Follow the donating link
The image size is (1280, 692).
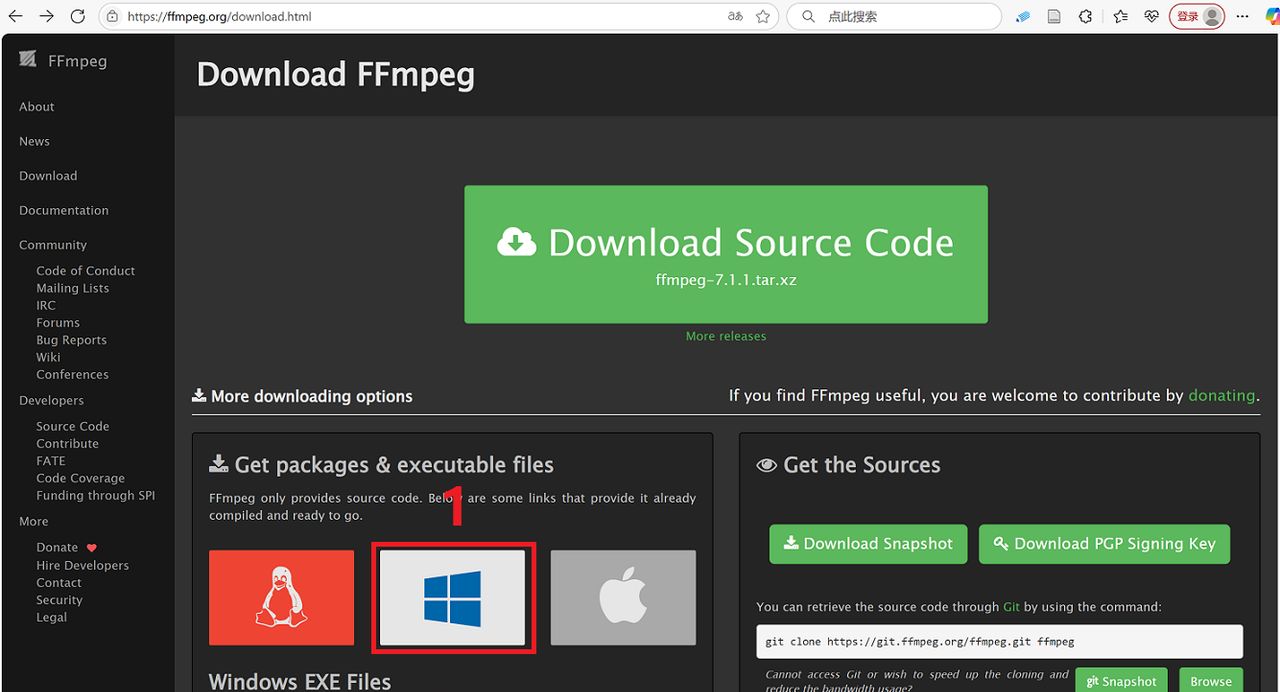(x=1221, y=395)
